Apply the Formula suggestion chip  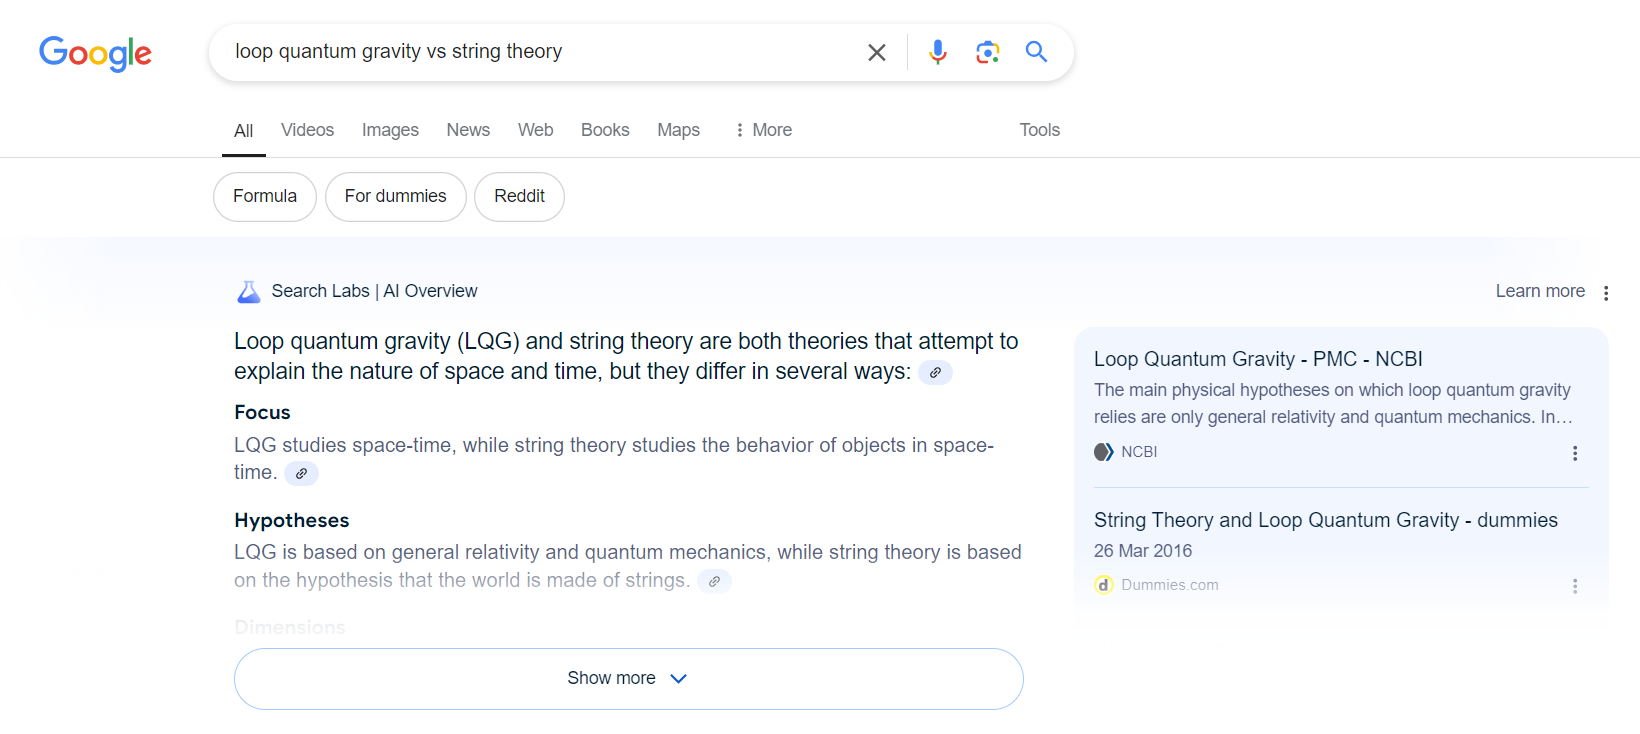(265, 197)
